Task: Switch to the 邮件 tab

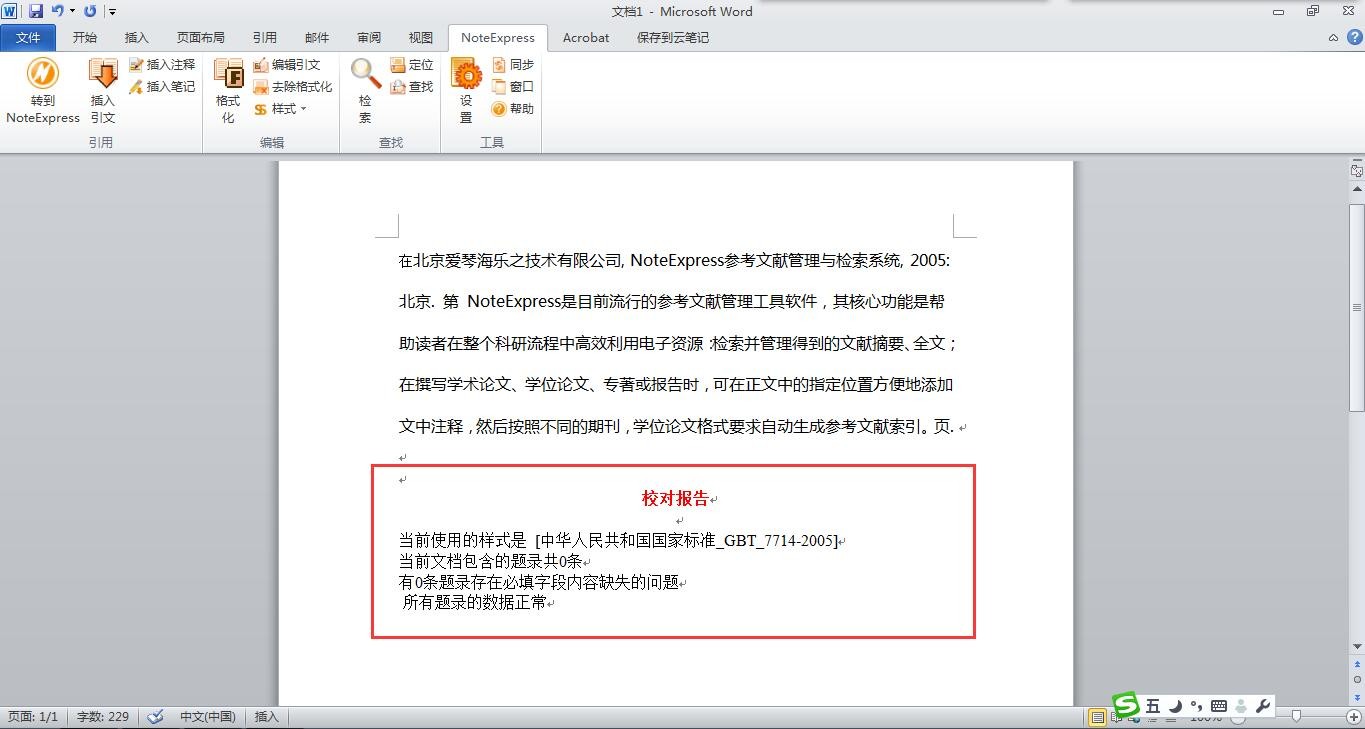Action: pos(317,37)
